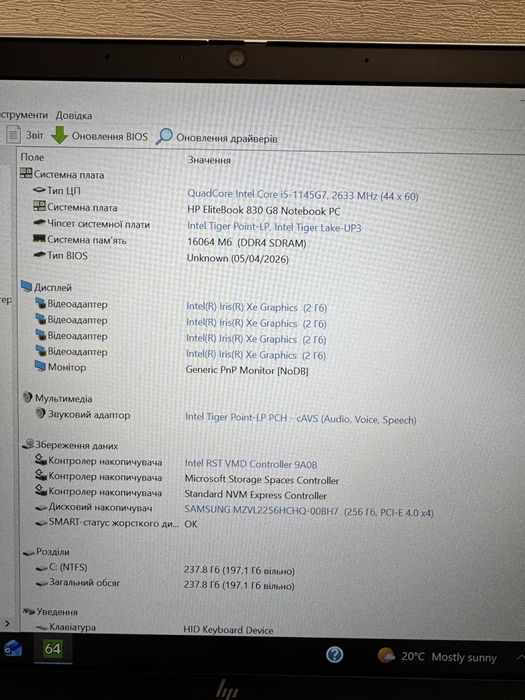The width and height of the screenshot is (525, 700).
Task: Click the 16064 МБ DDR4 SDRAM value
Action: [247, 242]
